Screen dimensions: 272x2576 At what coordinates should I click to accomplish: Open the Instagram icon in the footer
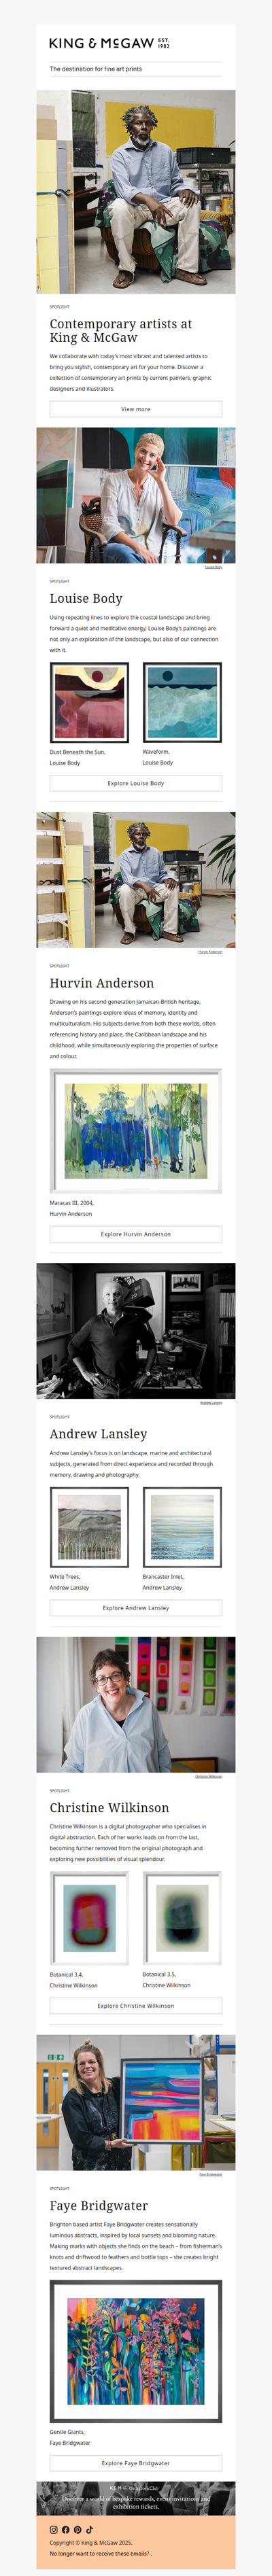coord(54,2529)
